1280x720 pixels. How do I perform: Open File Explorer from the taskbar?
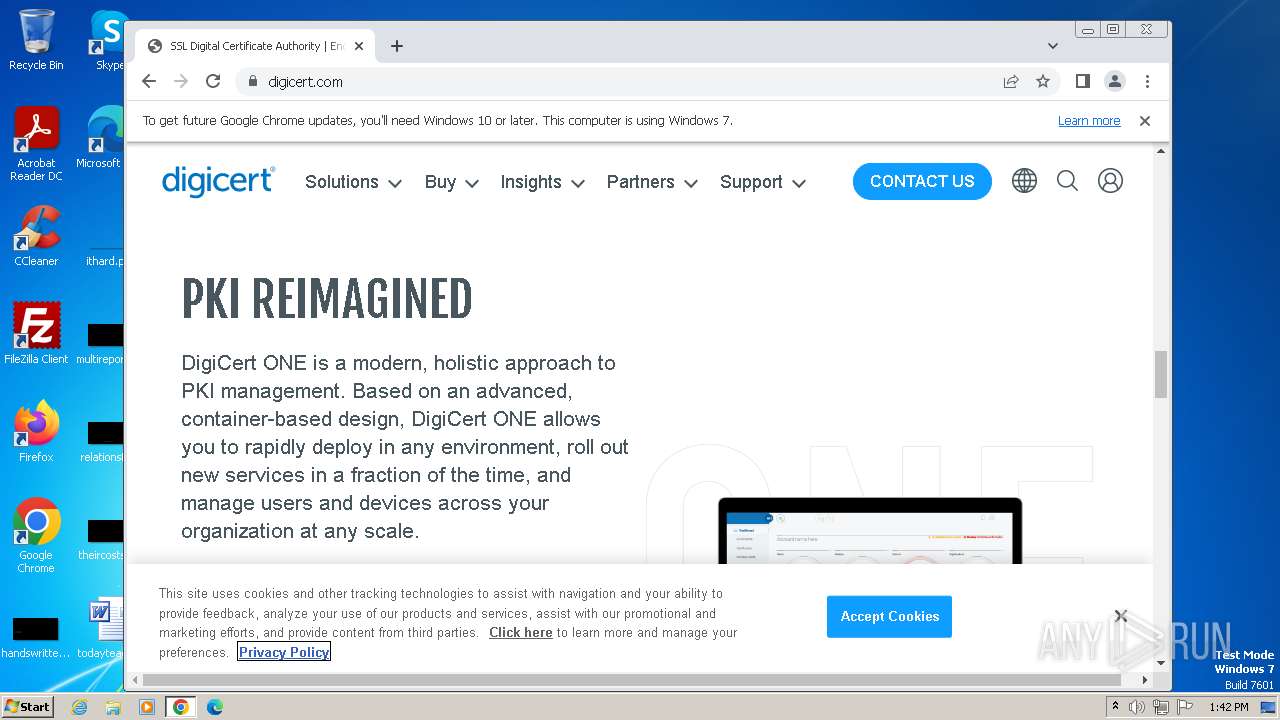point(113,707)
